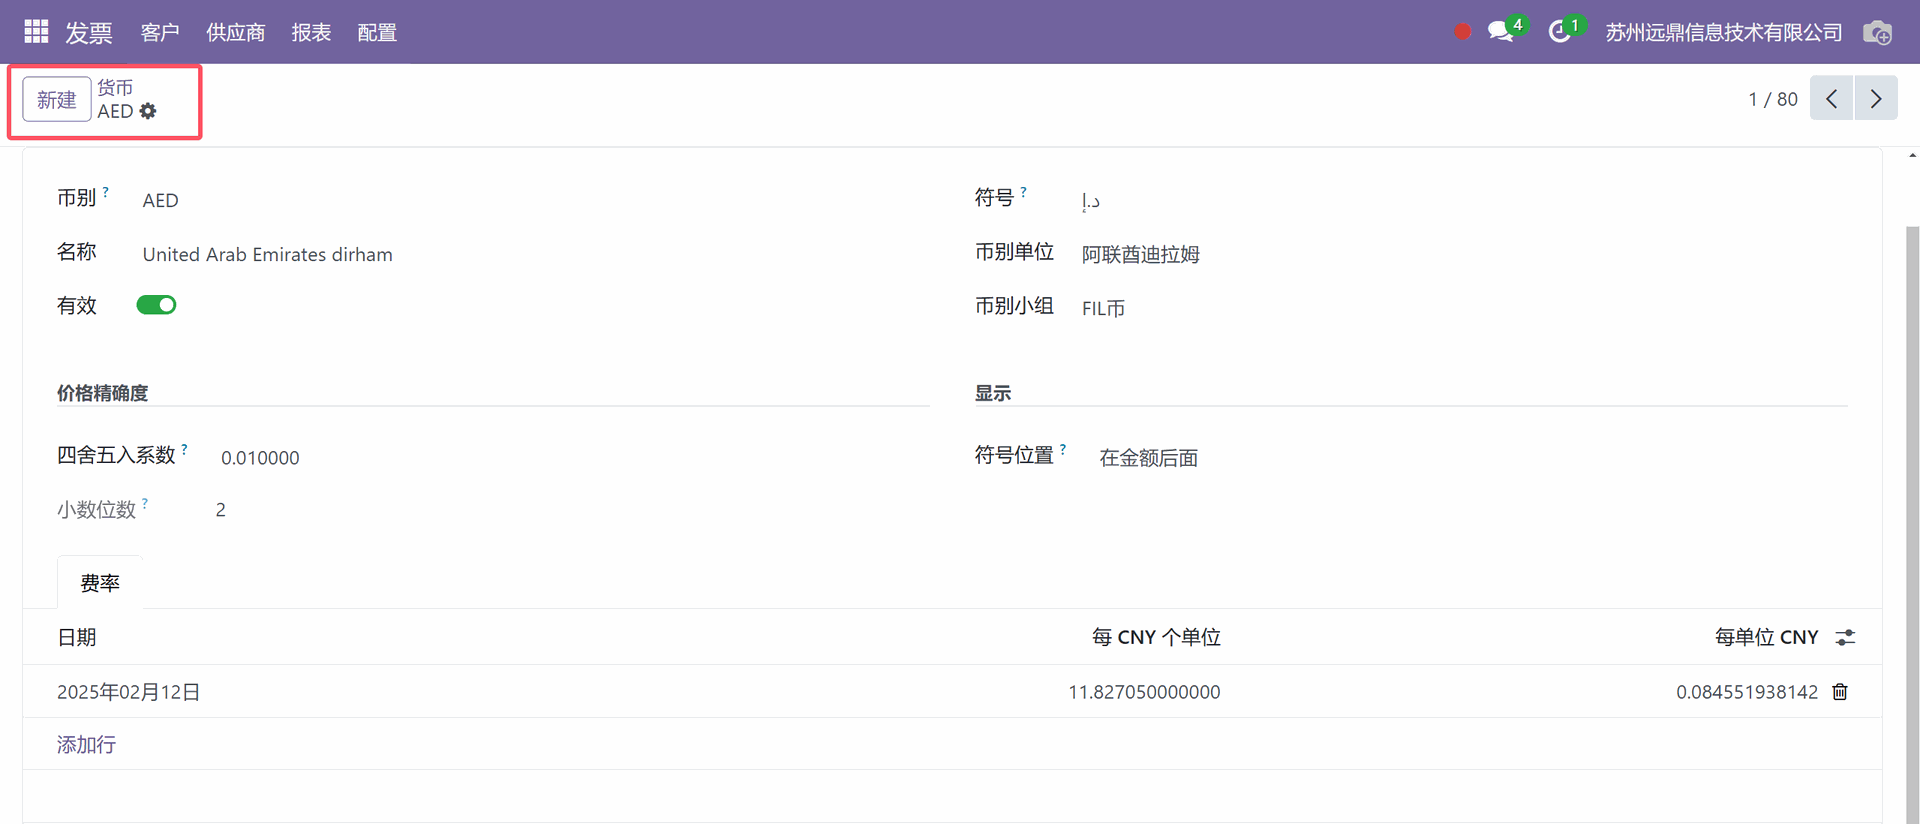Open the 苏州远鼎信息技术有限公司 company switcher
The image size is (1920, 824).
[1724, 32]
